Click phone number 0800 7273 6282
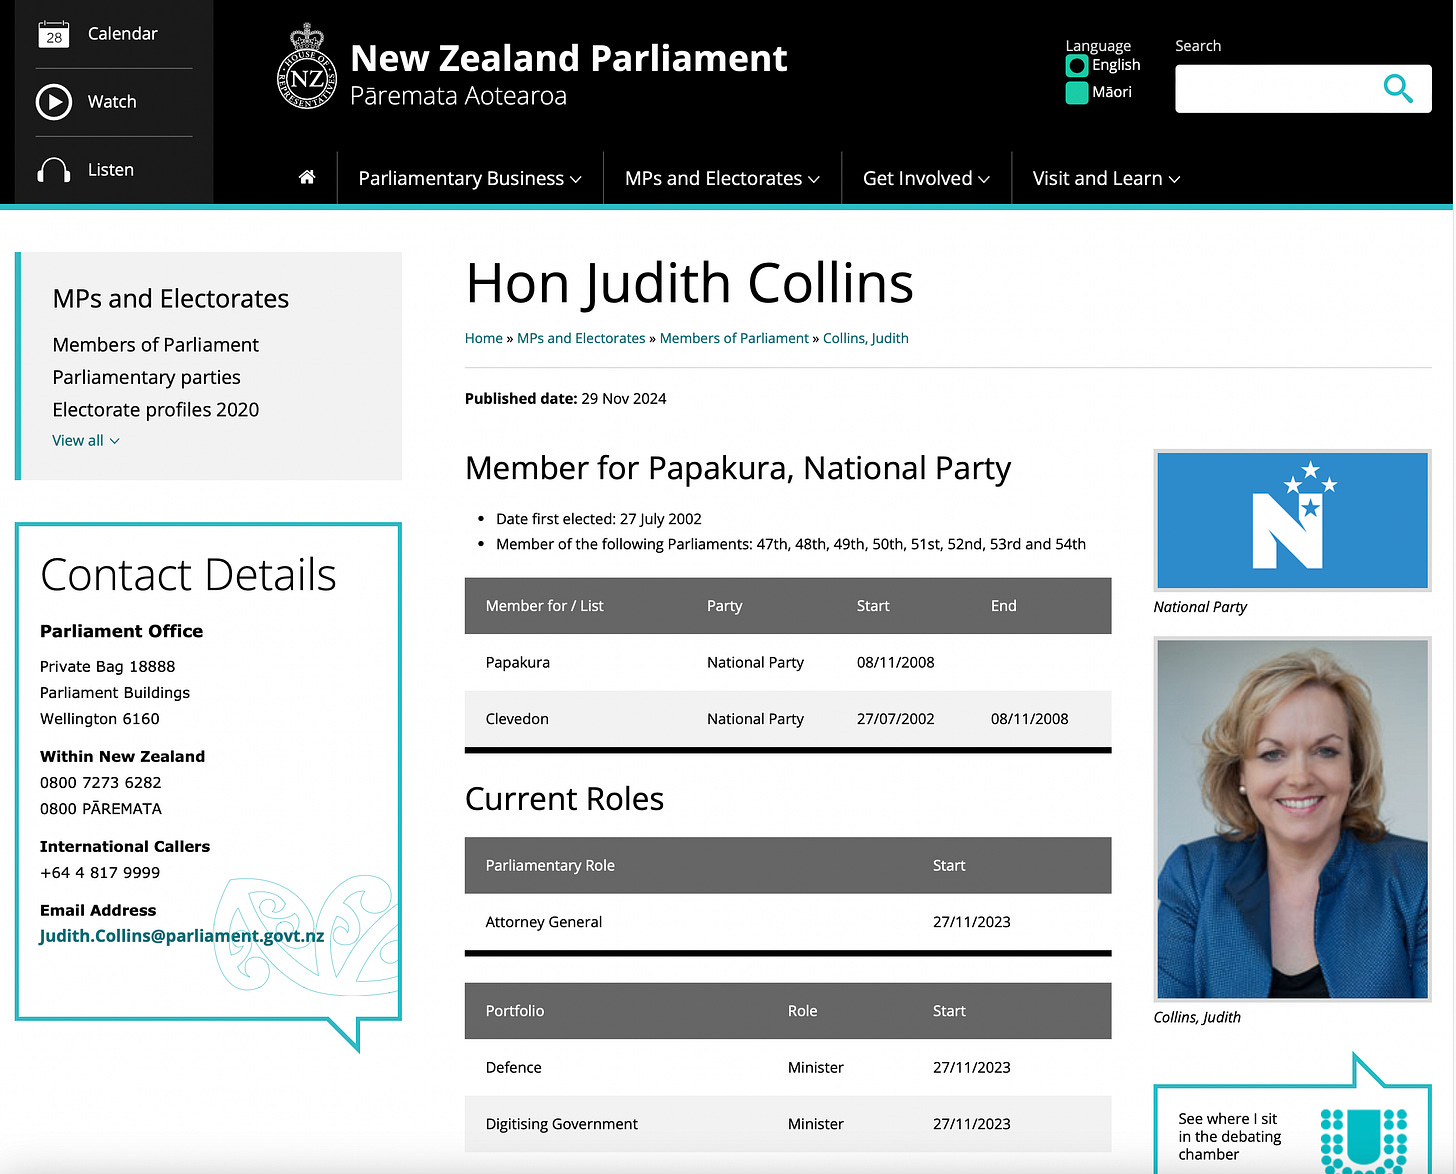Viewport: 1456px width, 1174px height. [100, 783]
